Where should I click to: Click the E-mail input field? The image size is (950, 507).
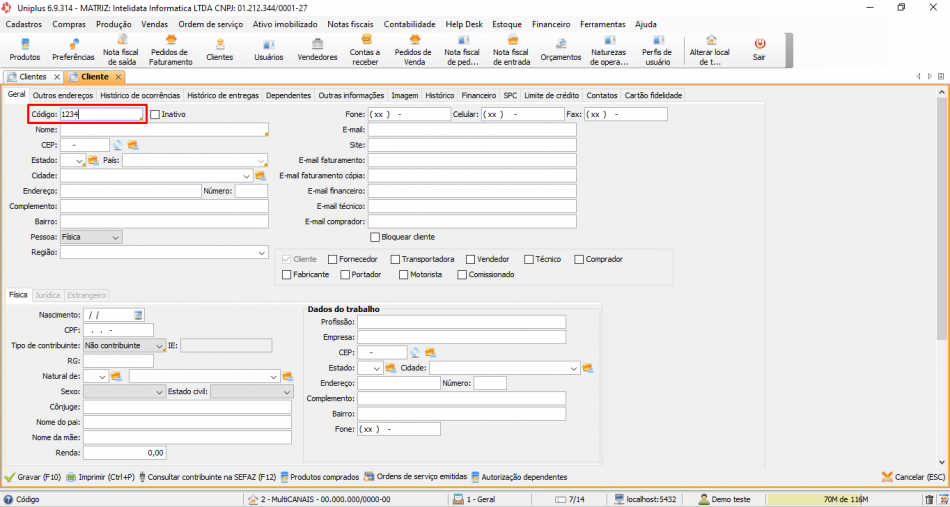pos(472,130)
